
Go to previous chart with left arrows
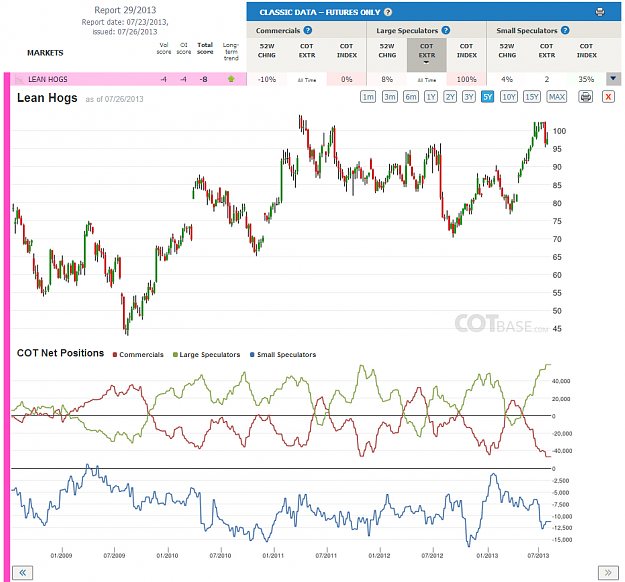23,573
